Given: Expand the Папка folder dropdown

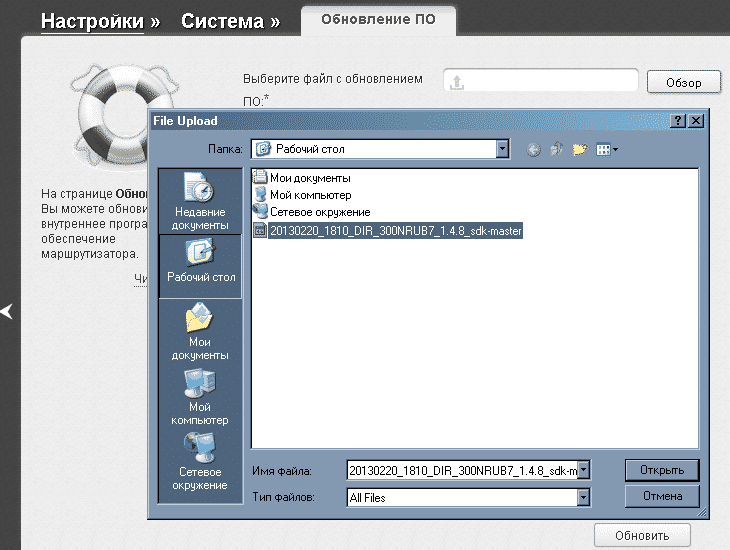Looking at the screenshot, I should [x=502, y=149].
